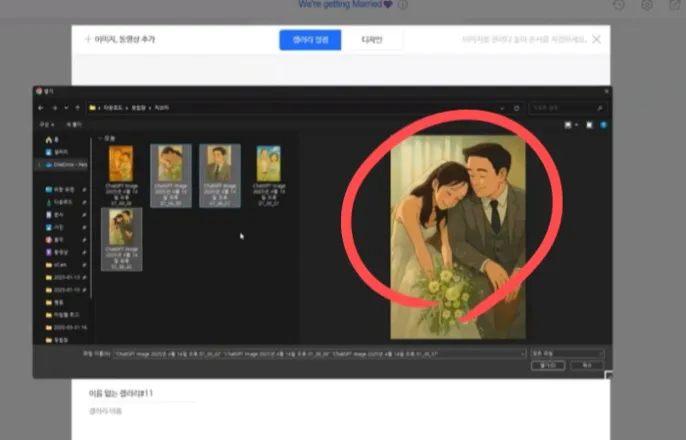Click the file name input box

(x=317, y=354)
